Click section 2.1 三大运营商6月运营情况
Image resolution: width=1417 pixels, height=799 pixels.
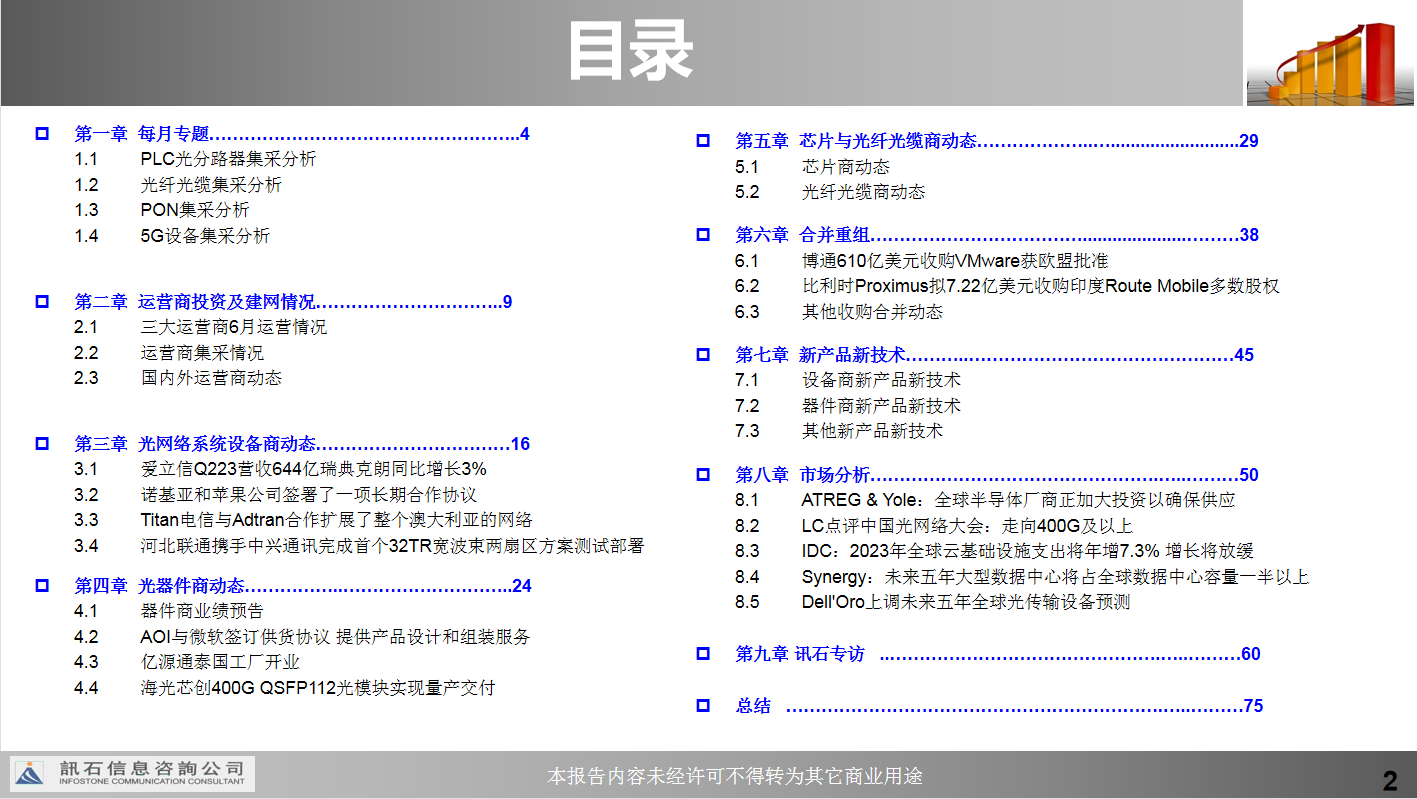233,327
